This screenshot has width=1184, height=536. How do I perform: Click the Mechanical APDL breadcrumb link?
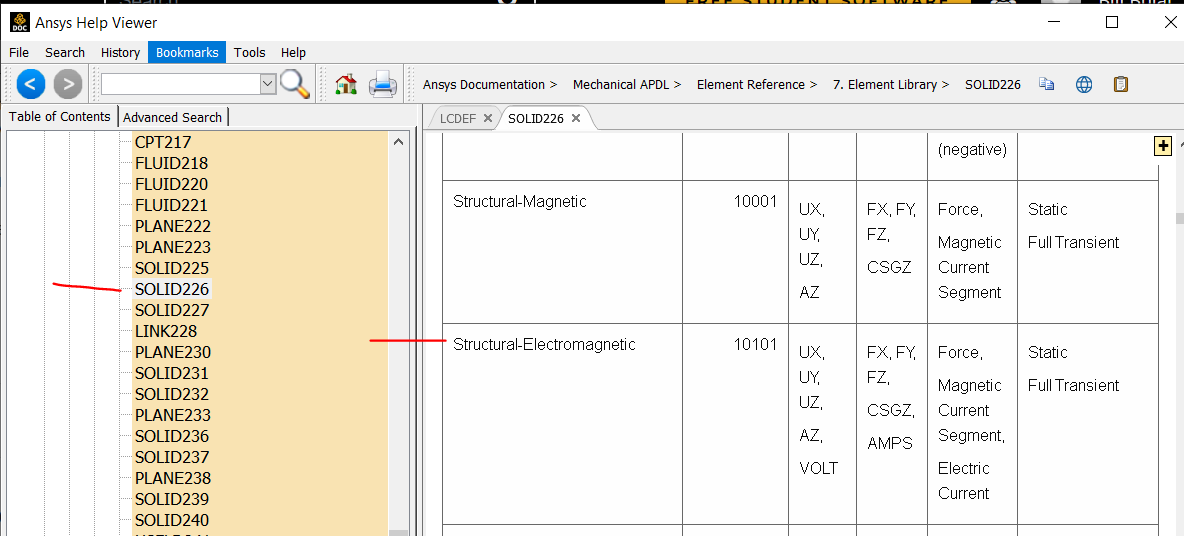pos(621,85)
